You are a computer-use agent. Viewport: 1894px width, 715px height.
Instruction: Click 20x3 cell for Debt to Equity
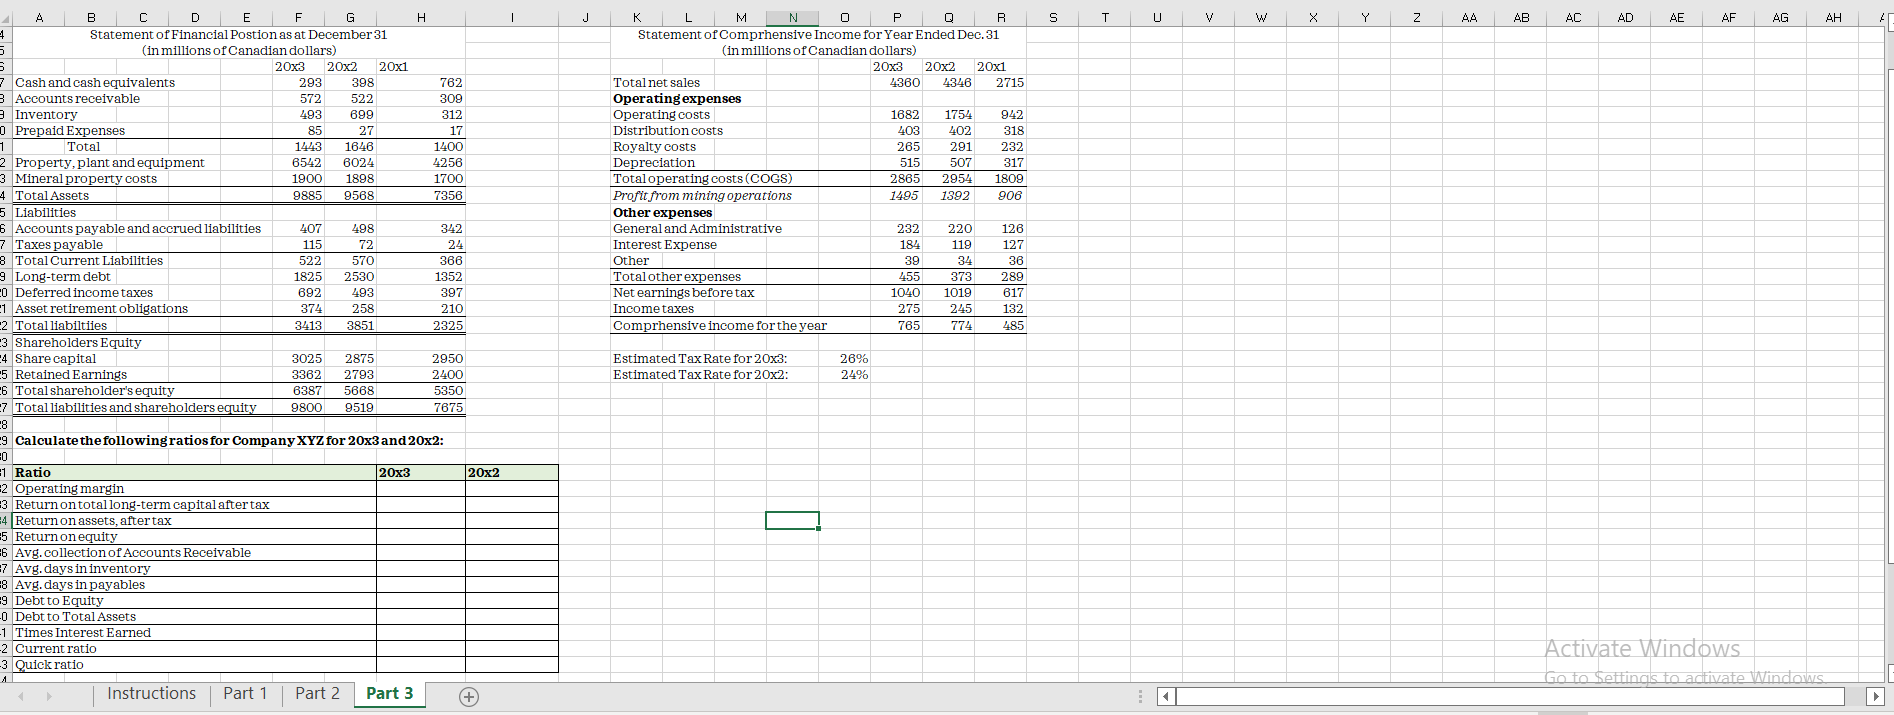(x=421, y=601)
